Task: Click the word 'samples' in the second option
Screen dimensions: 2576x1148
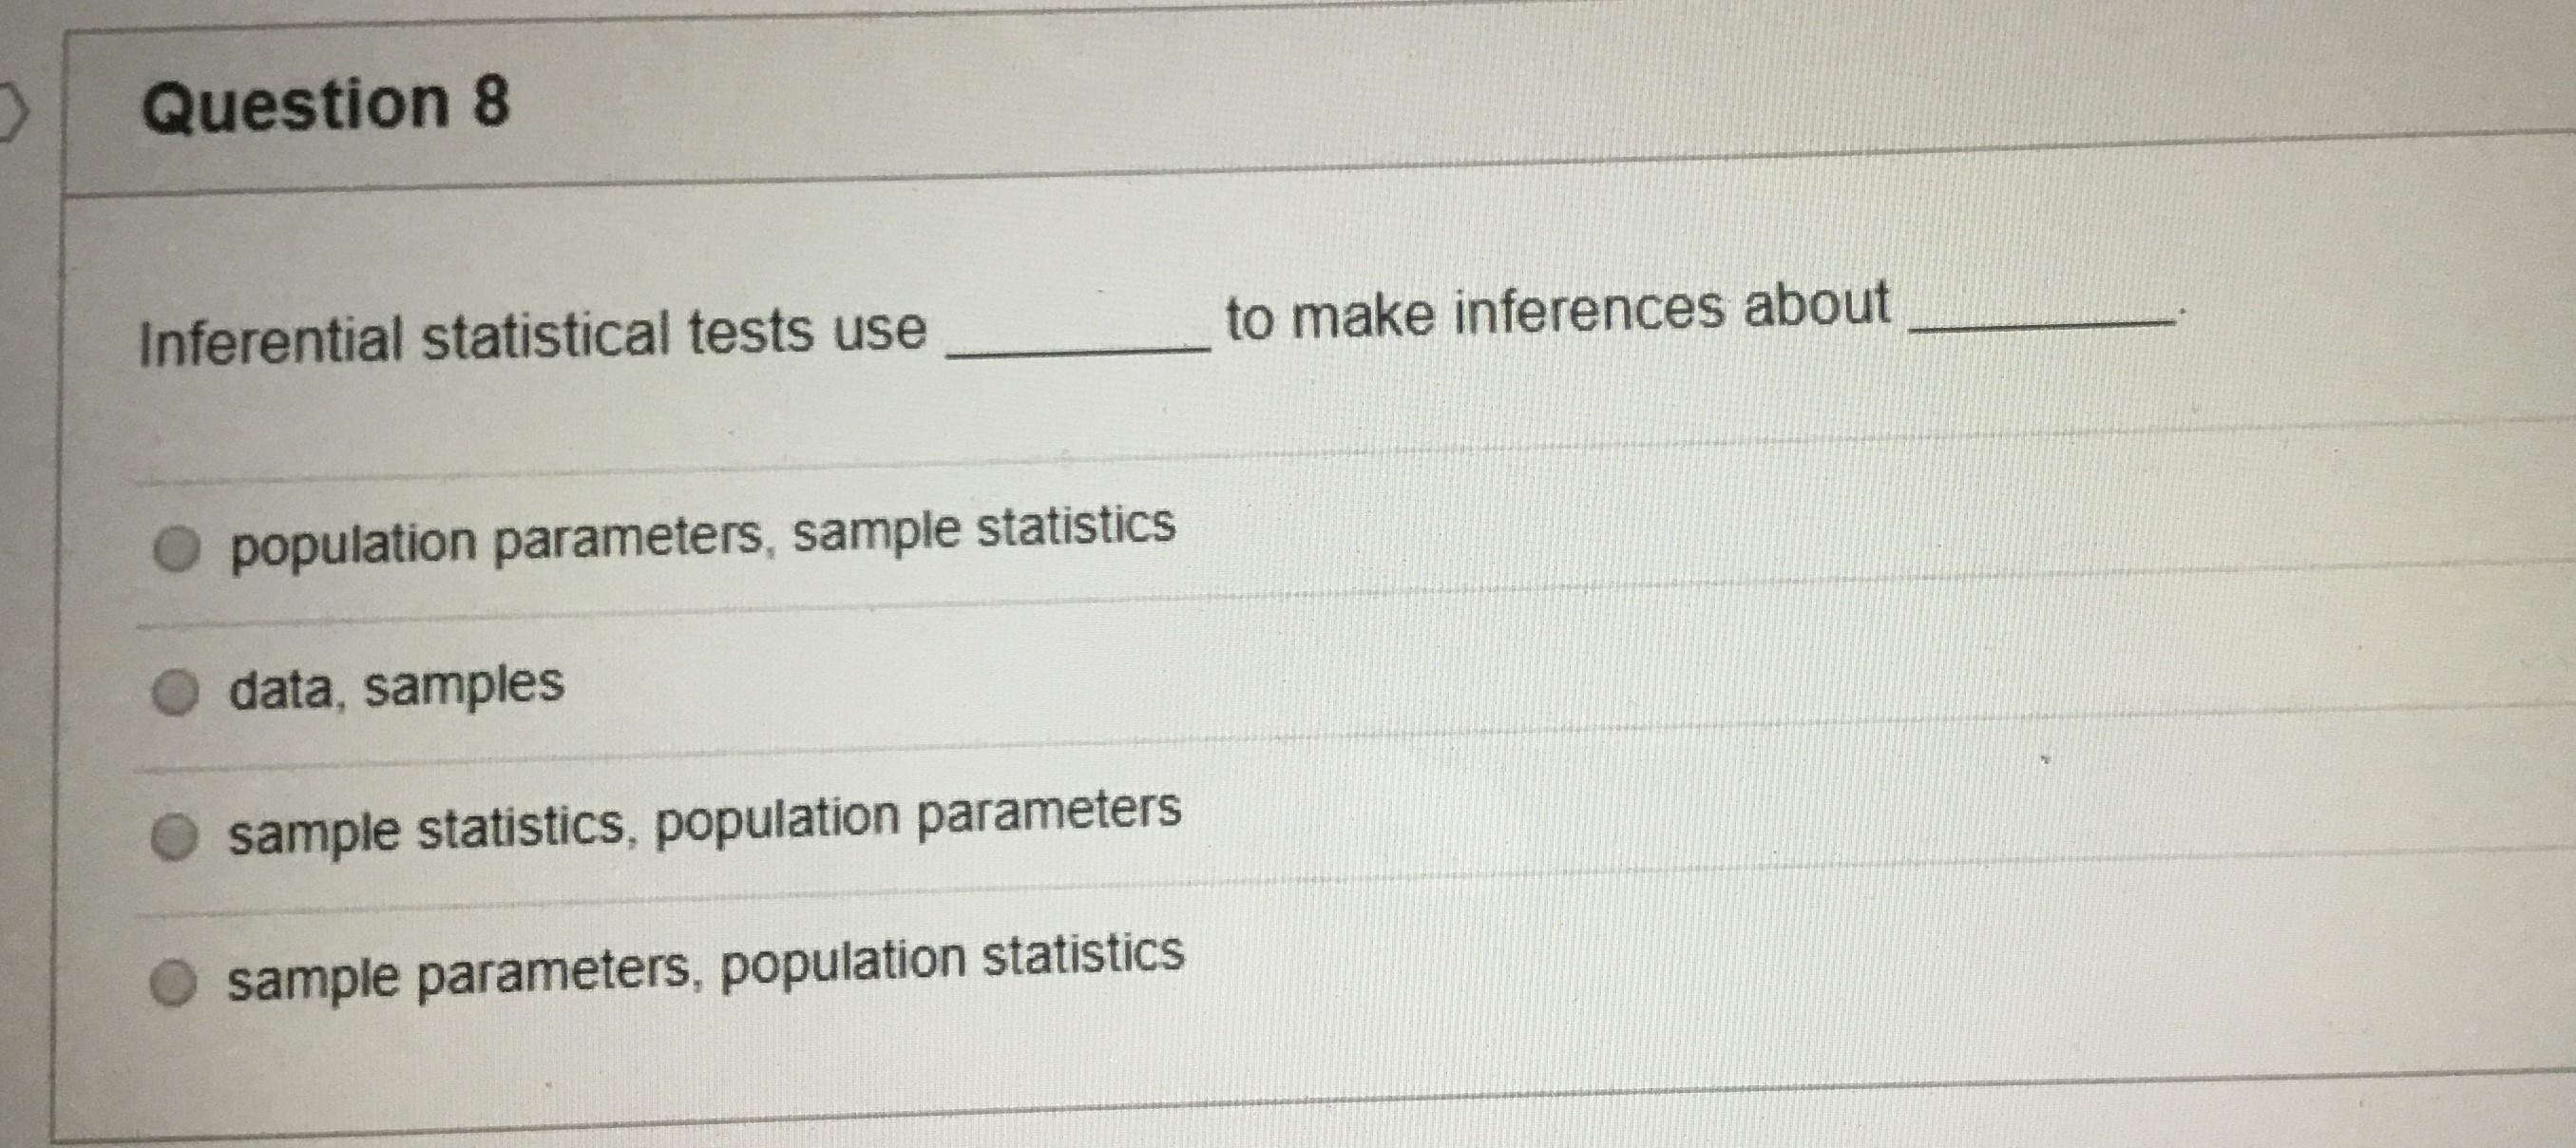Action: (464, 686)
